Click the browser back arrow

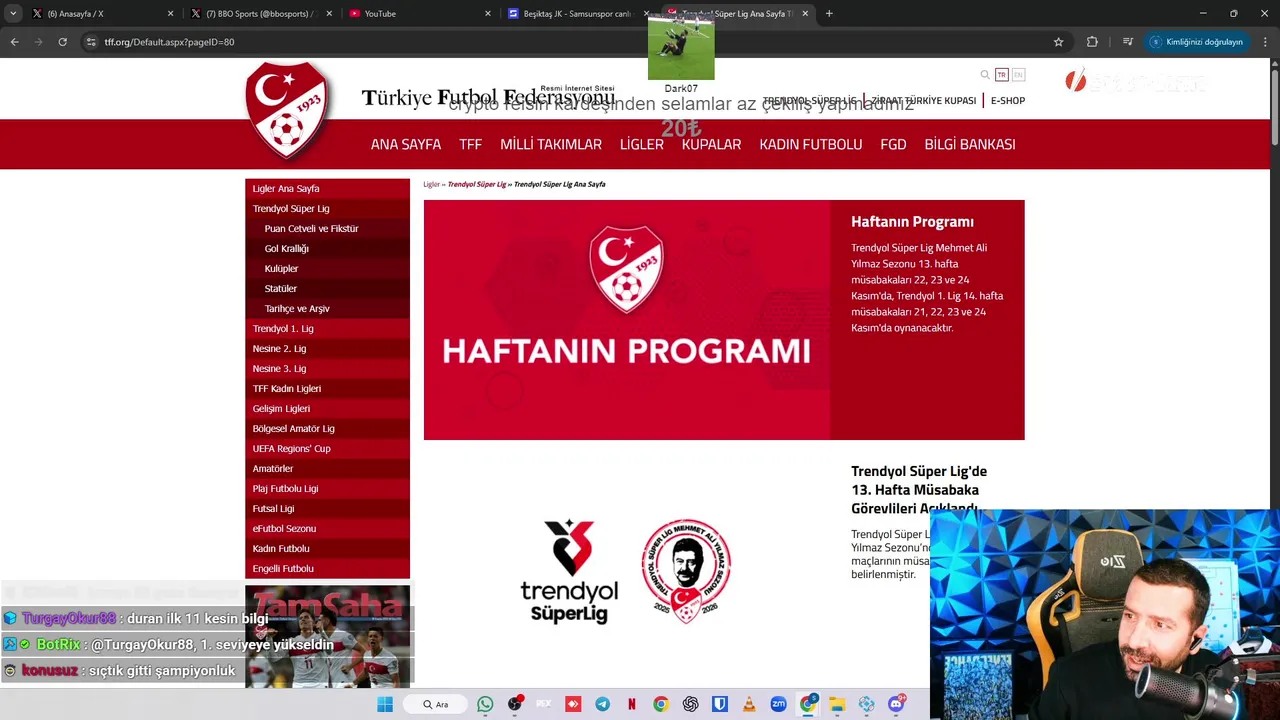point(14,42)
